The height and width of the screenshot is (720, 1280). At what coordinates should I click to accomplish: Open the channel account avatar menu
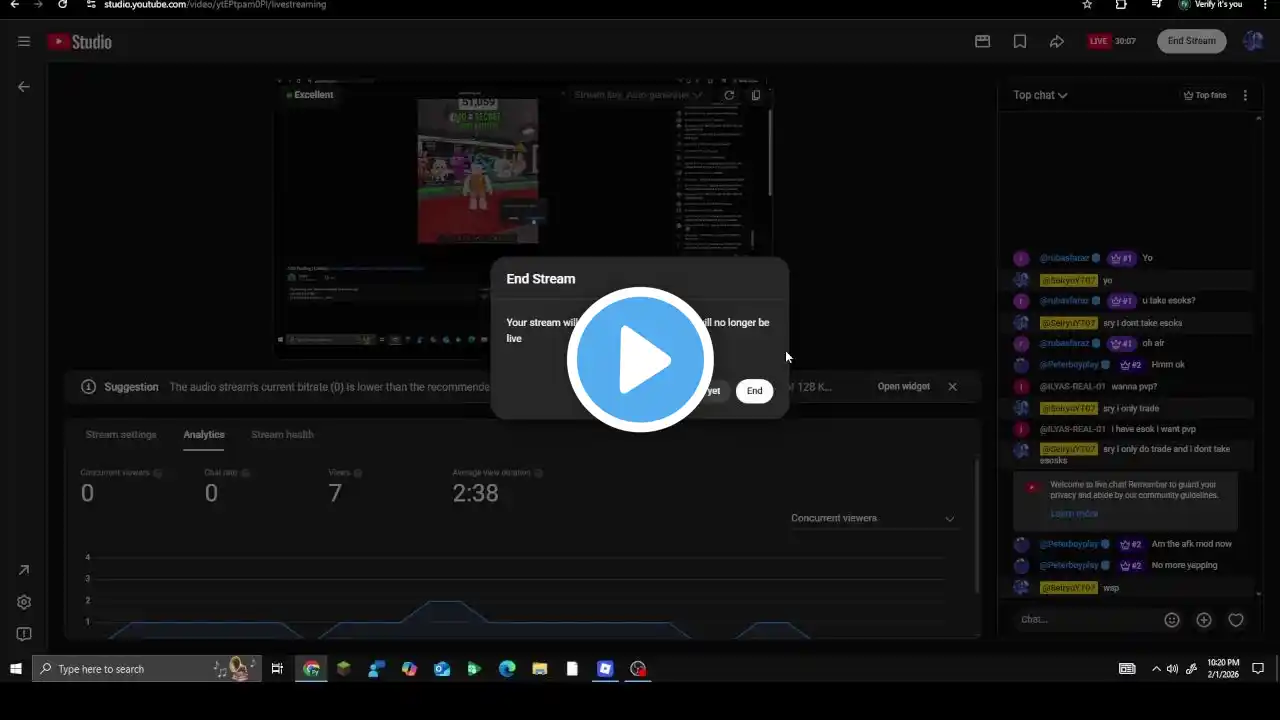point(1253,41)
